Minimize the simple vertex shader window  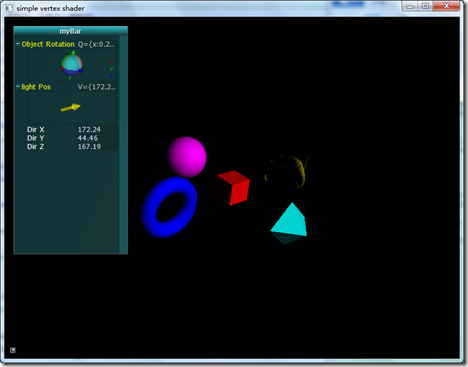[410, 6]
